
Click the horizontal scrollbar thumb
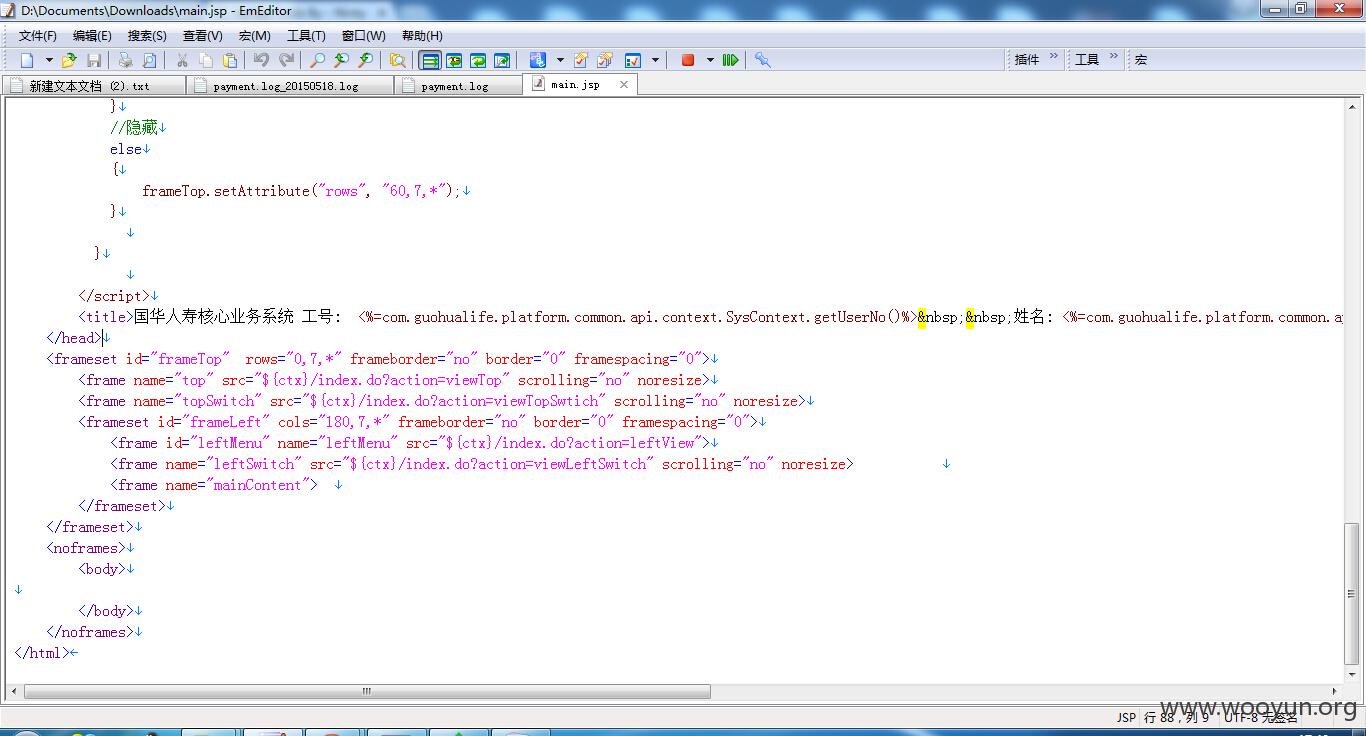367,691
